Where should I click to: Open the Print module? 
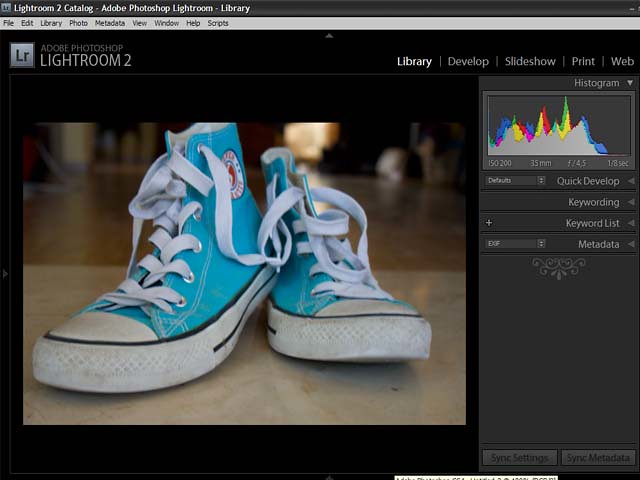tap(583, 61)
